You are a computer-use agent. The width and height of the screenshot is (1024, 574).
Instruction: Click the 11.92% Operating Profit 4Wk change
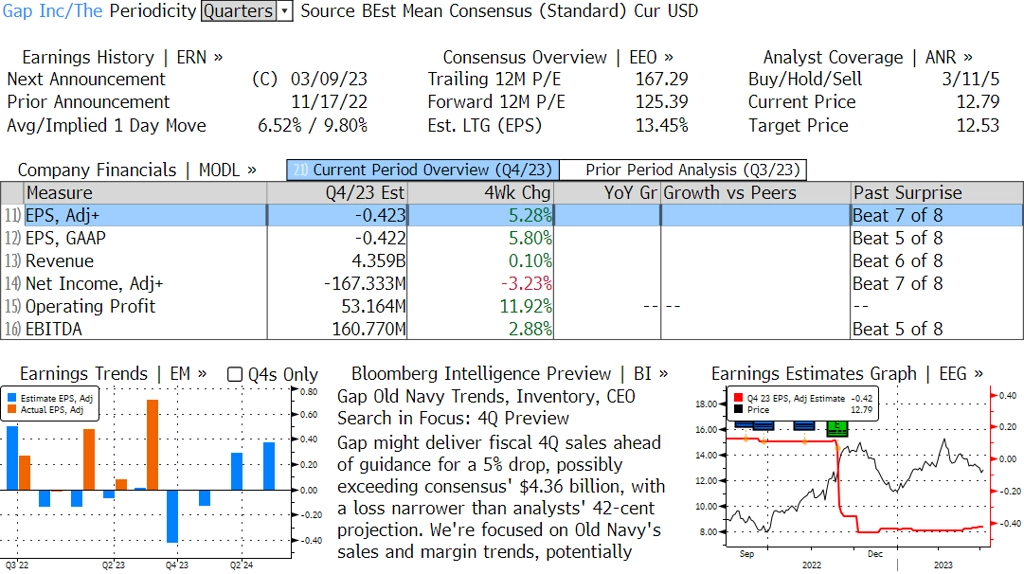click(x=526, y=306)
